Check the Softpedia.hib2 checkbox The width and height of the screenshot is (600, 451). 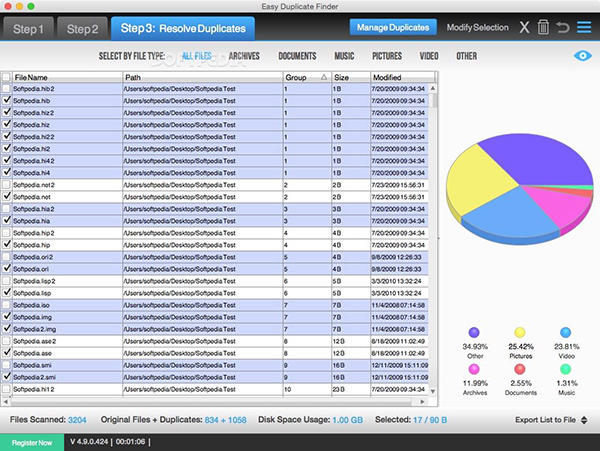click(x=6, y=89)
